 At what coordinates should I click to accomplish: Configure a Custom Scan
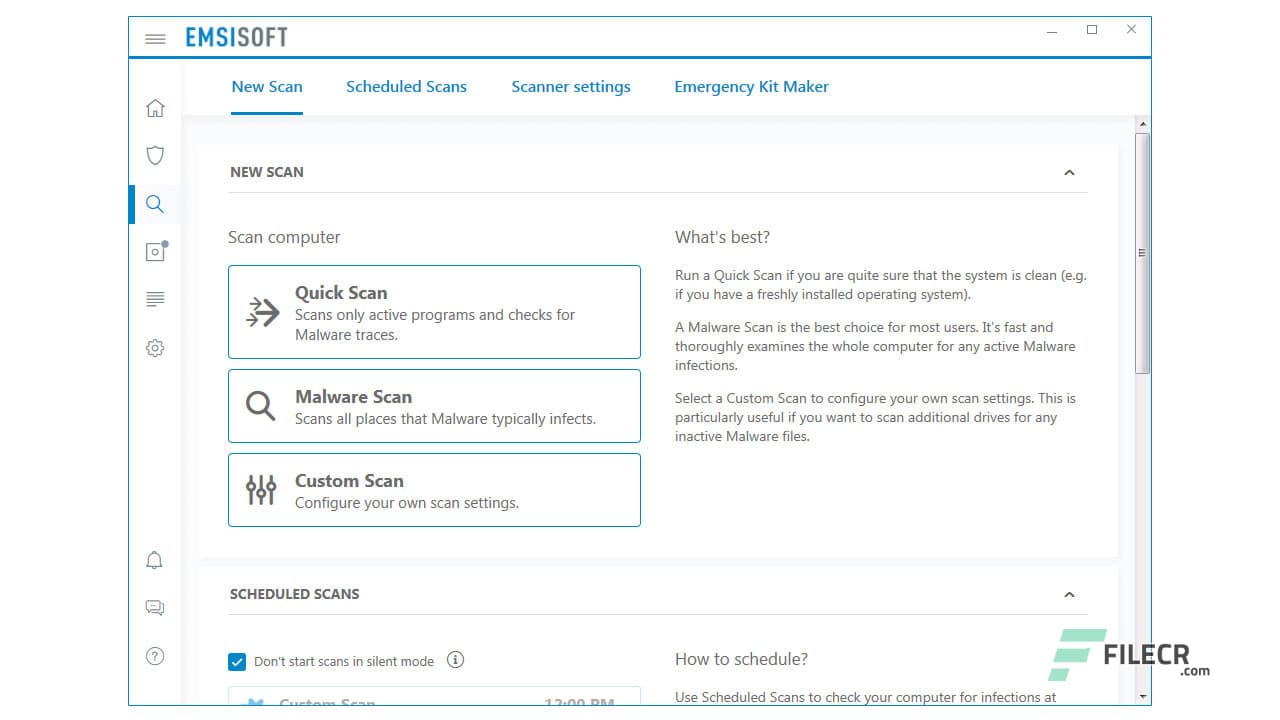(434, 490)
